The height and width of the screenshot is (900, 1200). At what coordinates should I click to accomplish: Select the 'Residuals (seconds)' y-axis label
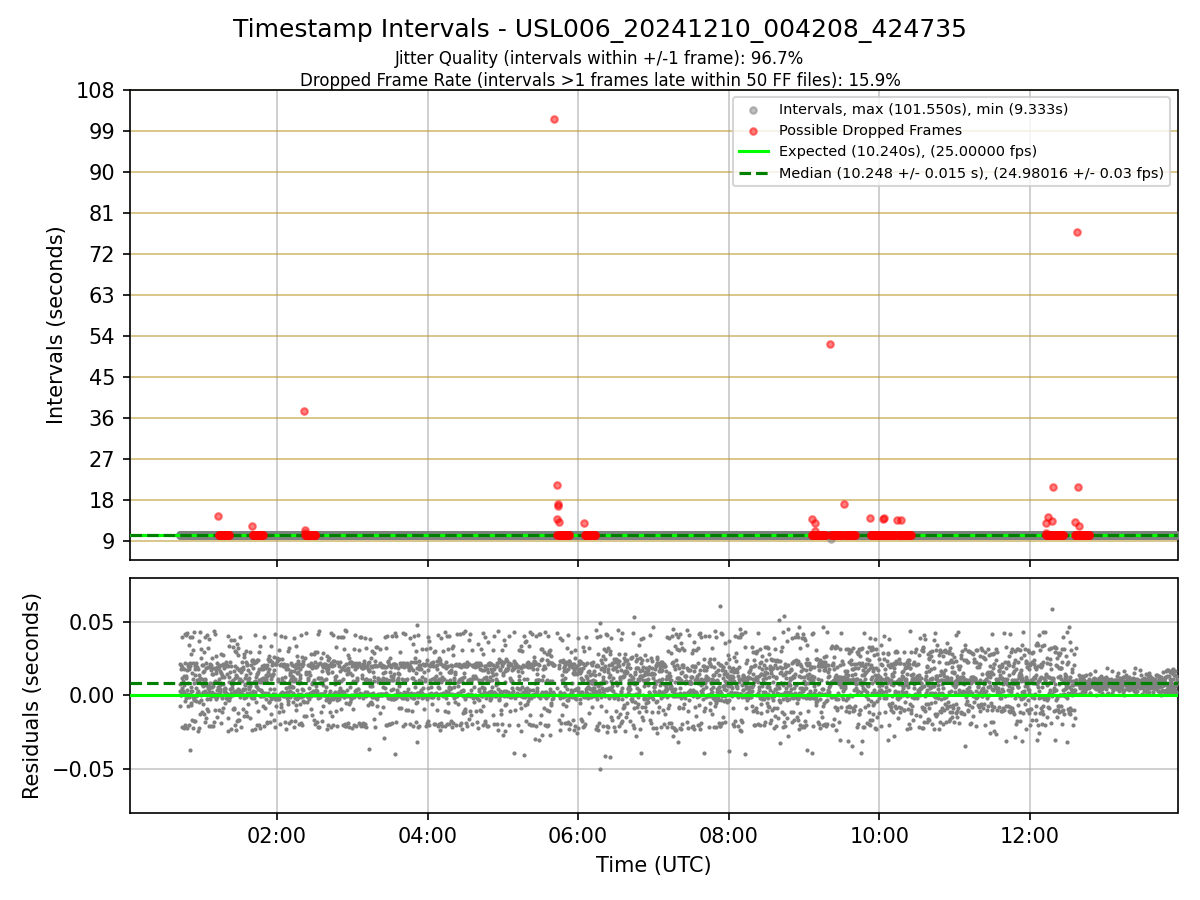32,696
